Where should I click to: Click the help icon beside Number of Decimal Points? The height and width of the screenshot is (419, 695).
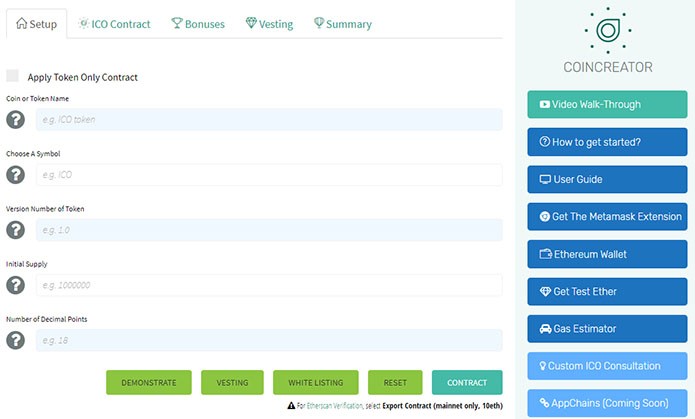pos(16,340)
